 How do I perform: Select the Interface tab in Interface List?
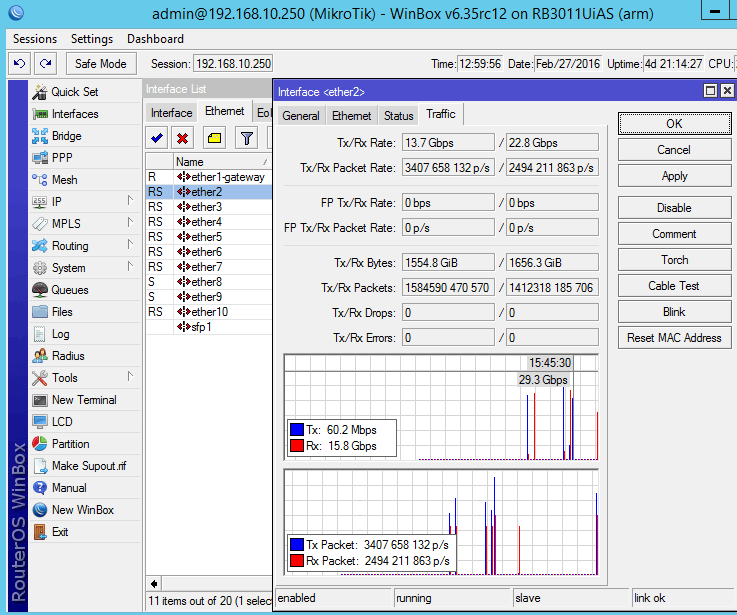[x=172, y=113]
